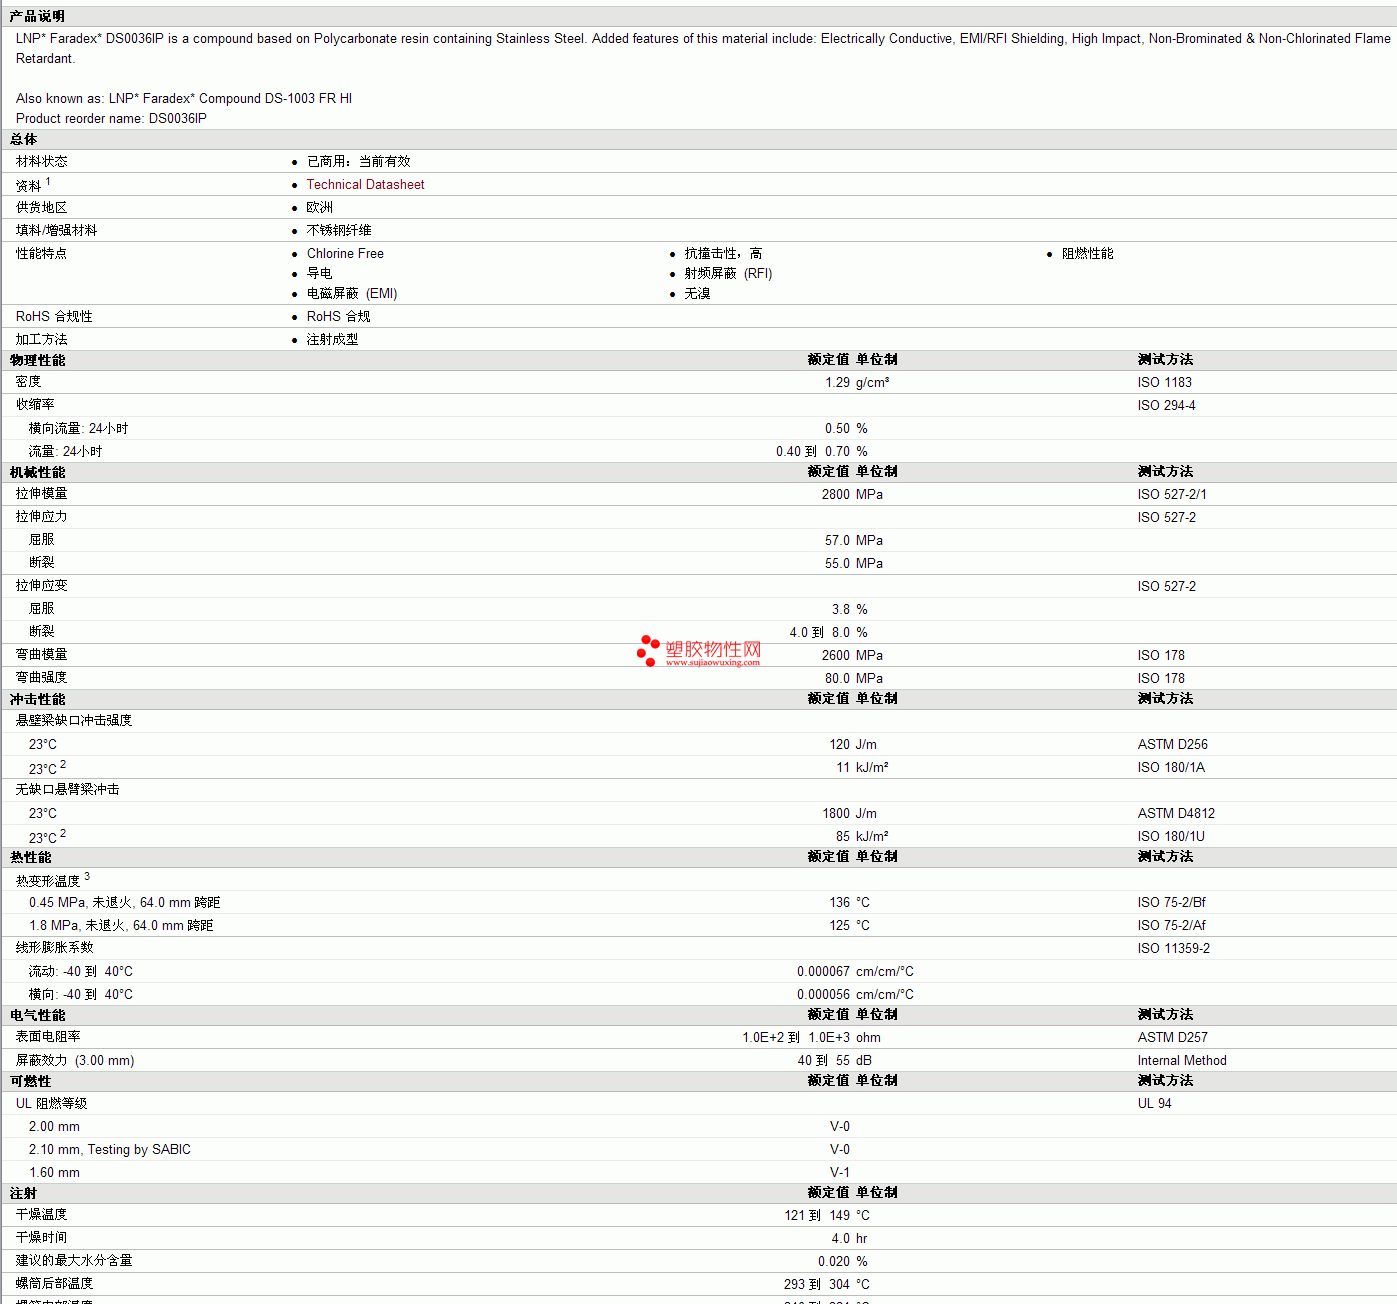Click the 收缩率 row label
The width and height of the screenshot is (1397, 1304).
click(x=35, y=405)
